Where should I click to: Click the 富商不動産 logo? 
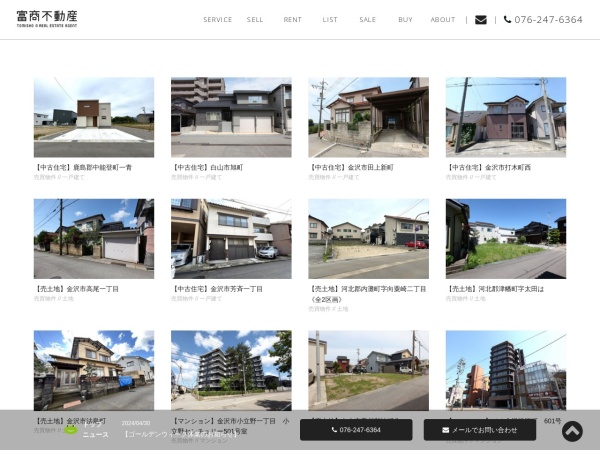tap(47, 19)
